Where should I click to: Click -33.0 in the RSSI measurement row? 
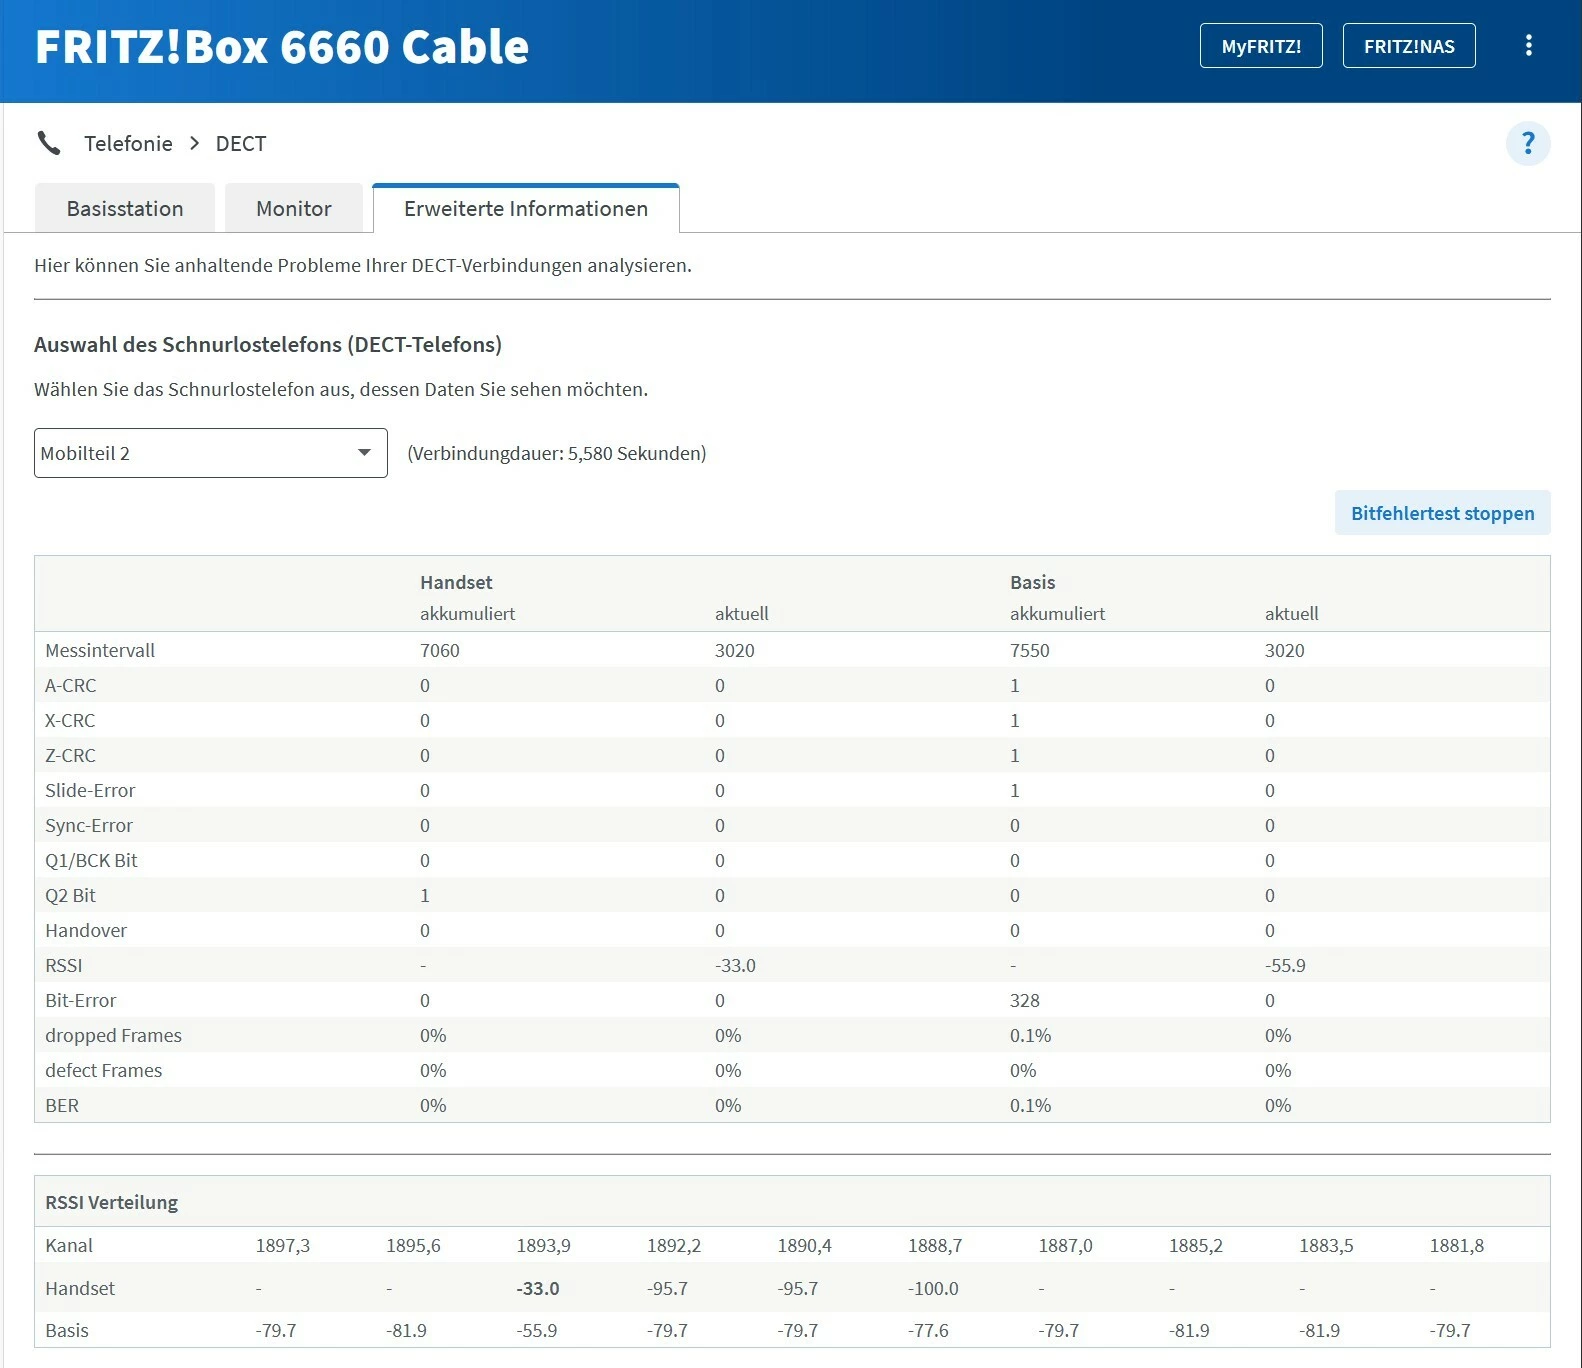(735, 965)
